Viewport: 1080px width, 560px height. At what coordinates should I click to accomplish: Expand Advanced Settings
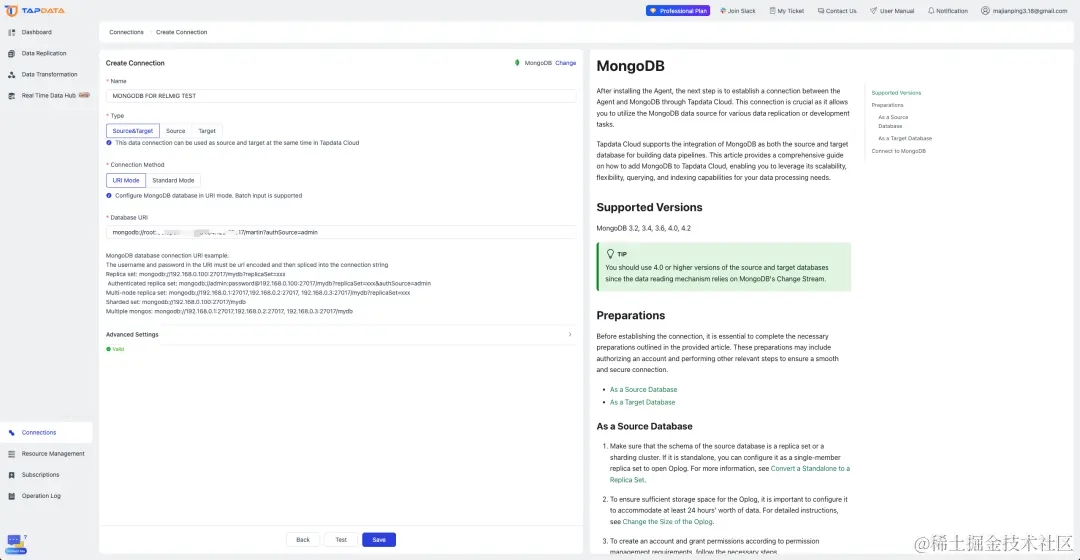340,335
